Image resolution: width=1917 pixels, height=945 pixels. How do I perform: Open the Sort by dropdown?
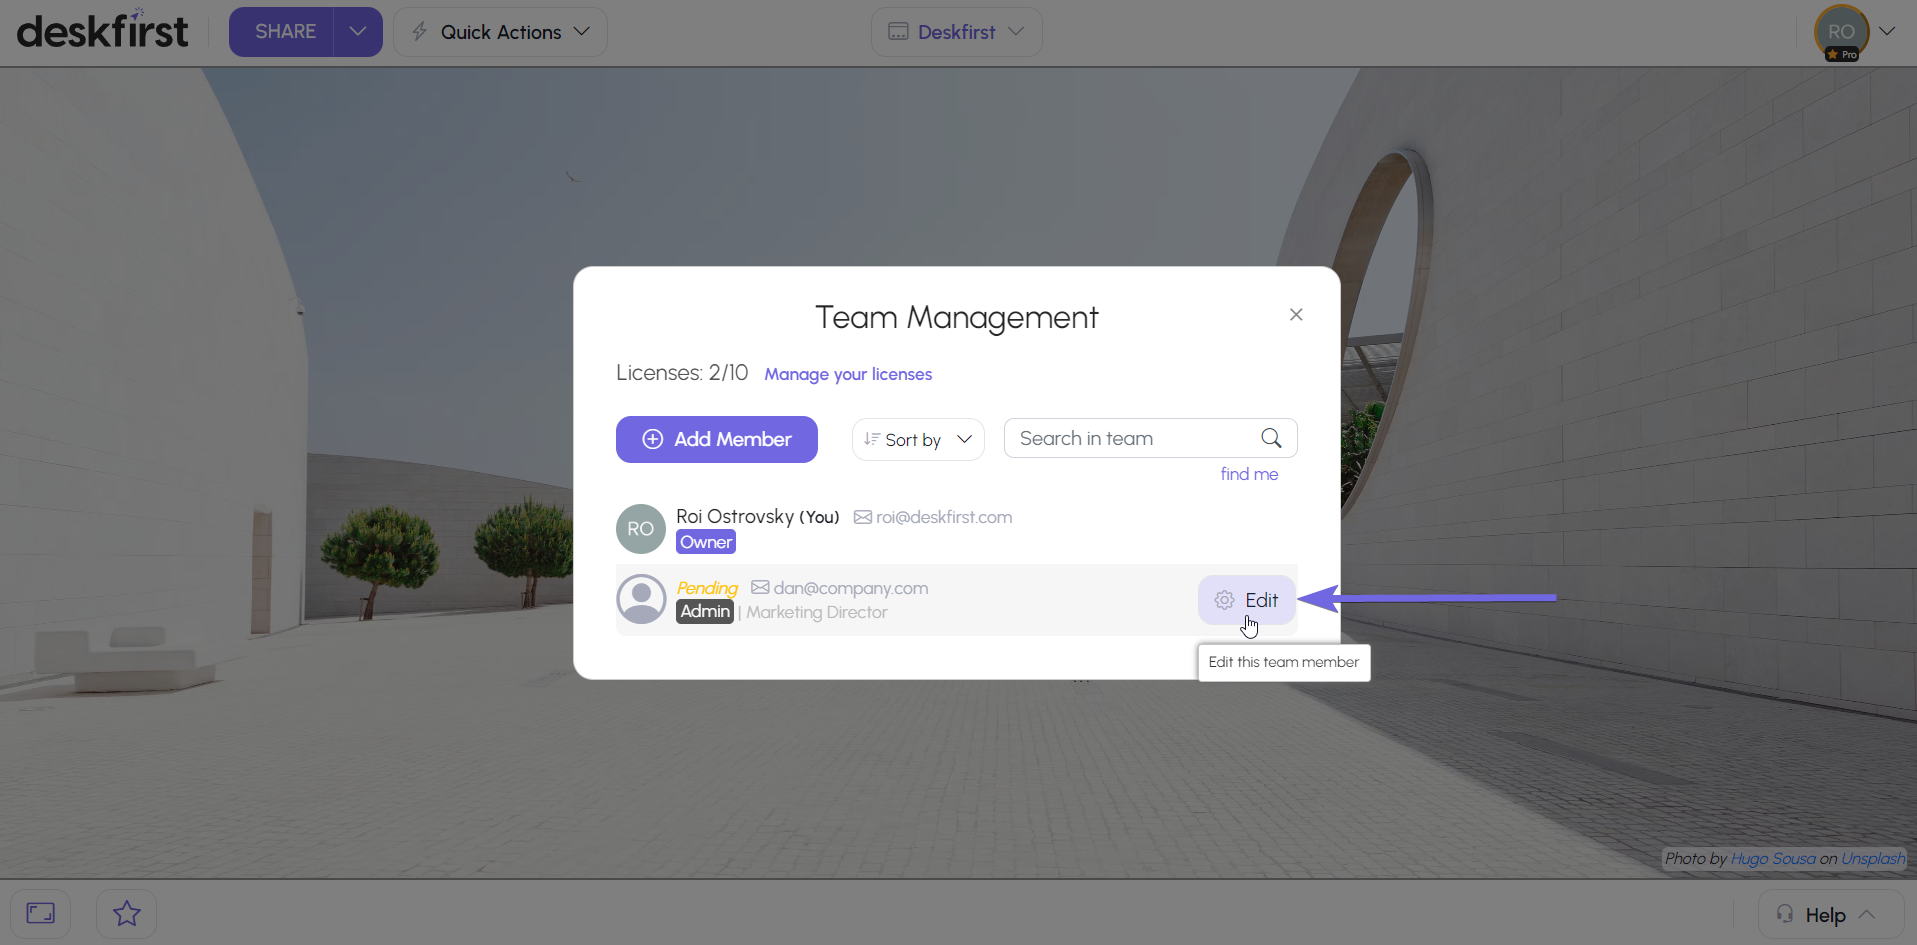pyautogui.click(x=918, y=440)
